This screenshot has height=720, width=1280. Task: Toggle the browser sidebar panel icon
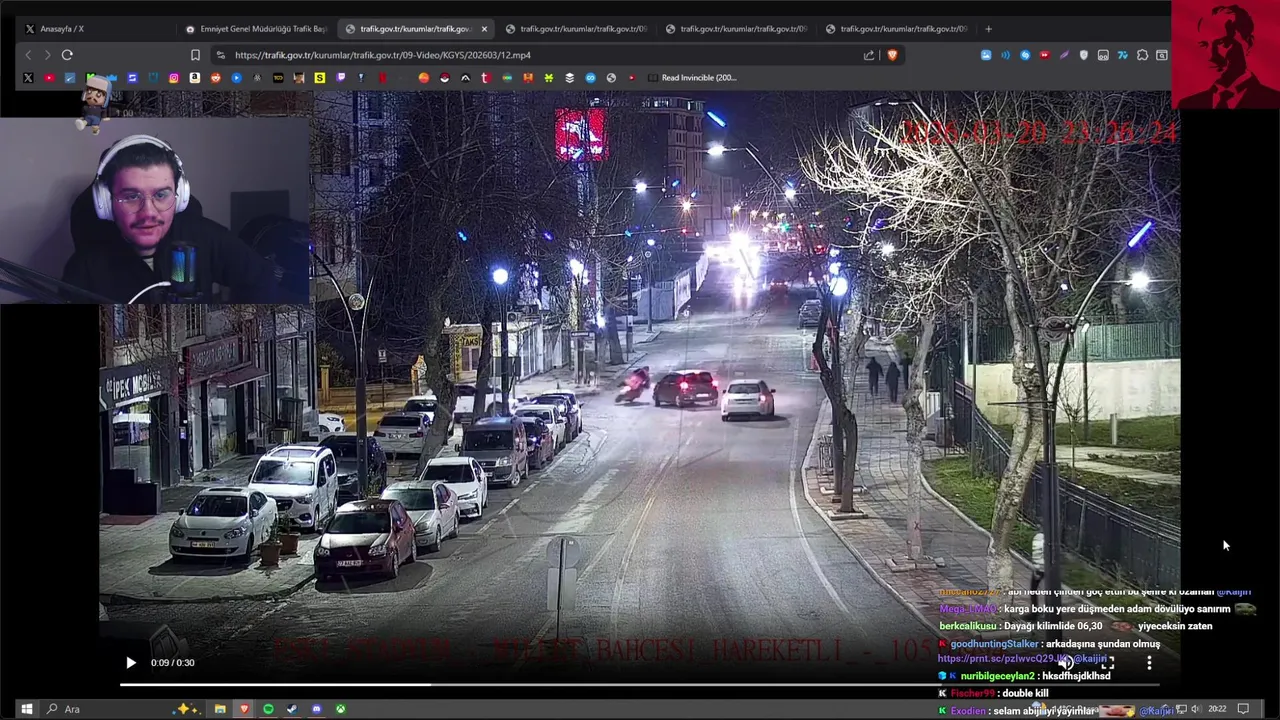pyautogui.click(x=1162, y=55)
